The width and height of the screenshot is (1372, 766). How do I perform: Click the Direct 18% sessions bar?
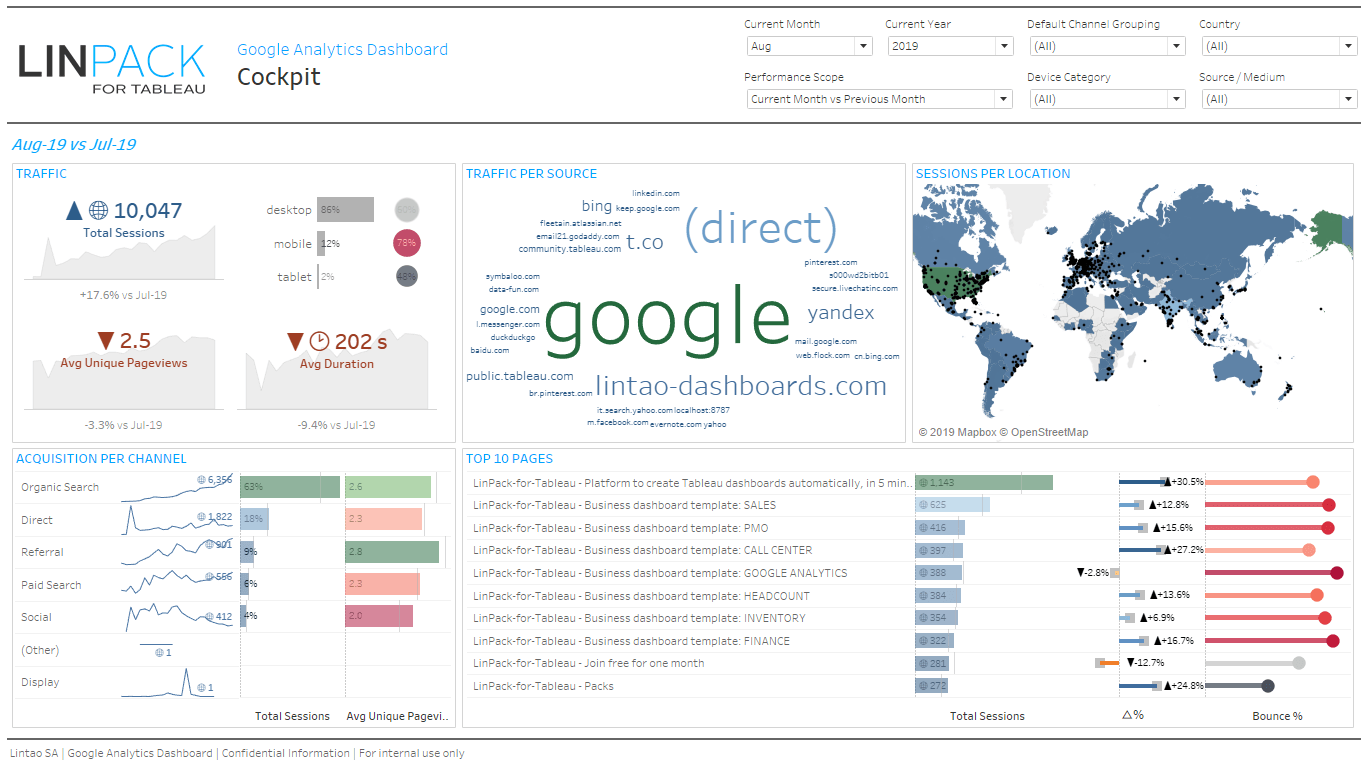click(254, 520)
